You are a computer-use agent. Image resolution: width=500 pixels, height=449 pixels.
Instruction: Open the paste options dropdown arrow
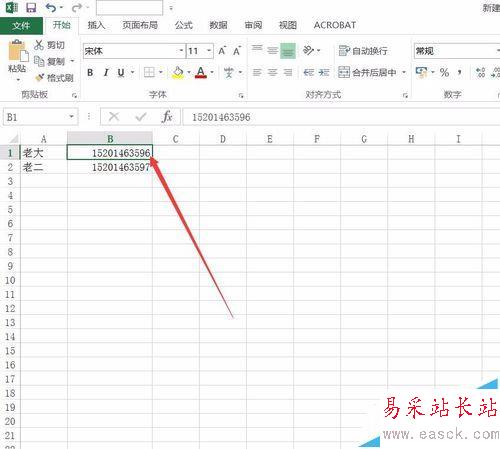18,80
